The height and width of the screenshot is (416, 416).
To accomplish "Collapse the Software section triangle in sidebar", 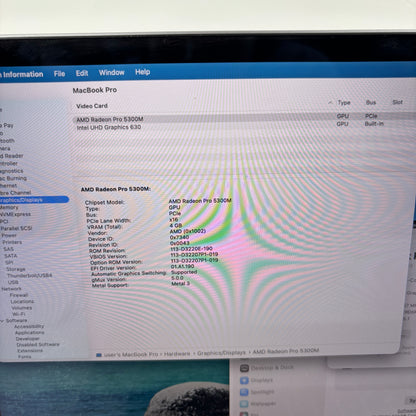I will [2, 321].
